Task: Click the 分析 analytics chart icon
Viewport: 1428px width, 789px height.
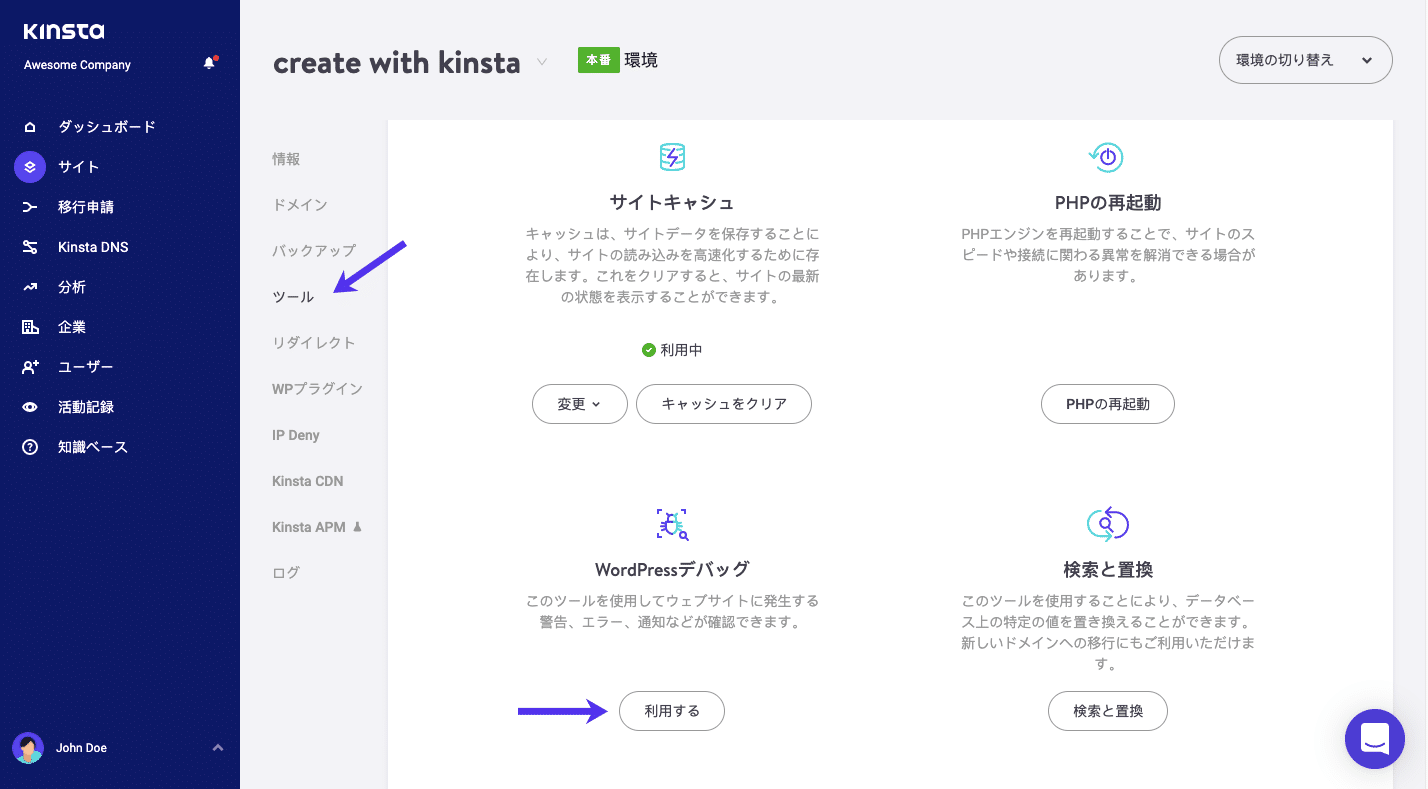Action: coord(30,287)
